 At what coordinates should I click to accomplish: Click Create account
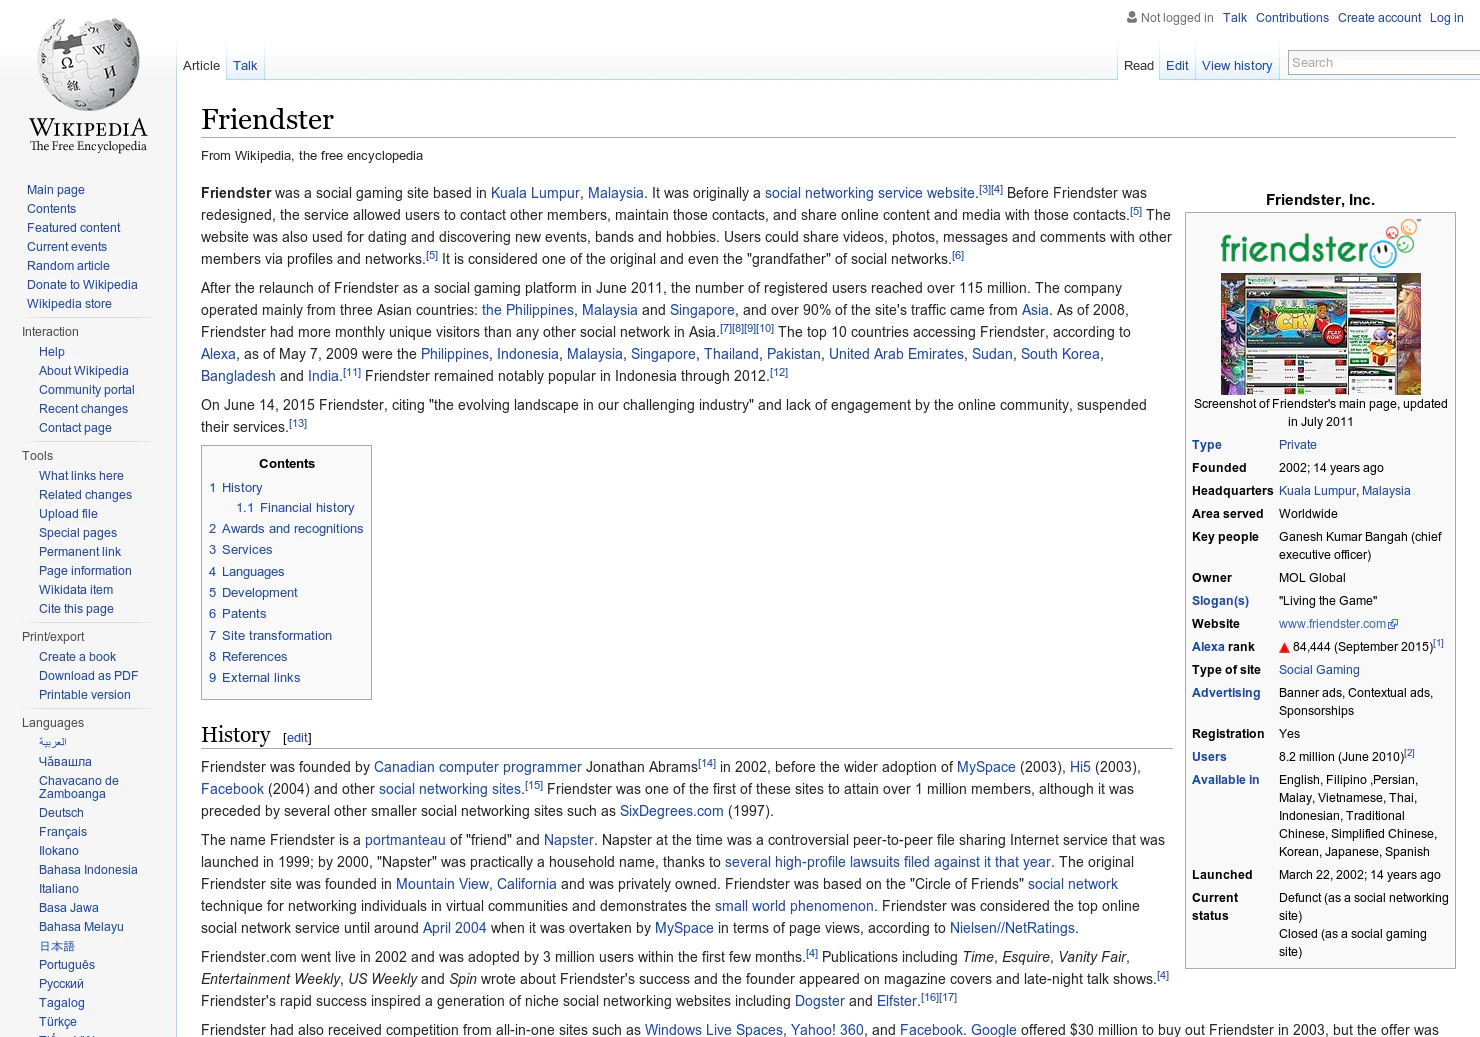tap(1379, 18)
